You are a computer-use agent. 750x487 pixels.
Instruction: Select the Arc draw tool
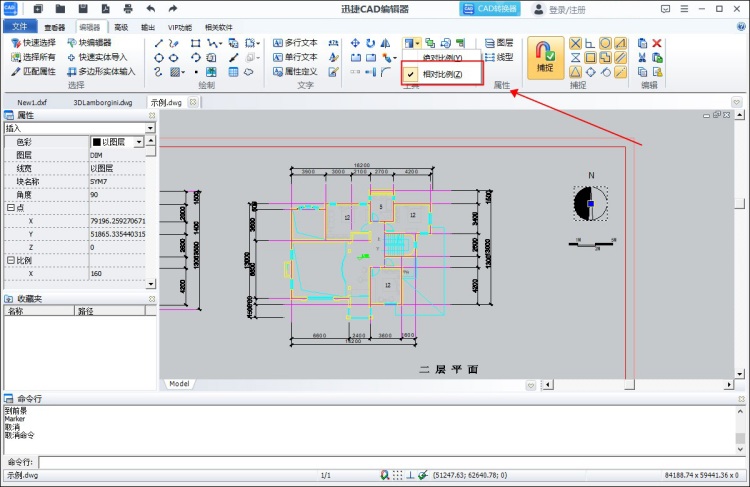tap(195, 58)
